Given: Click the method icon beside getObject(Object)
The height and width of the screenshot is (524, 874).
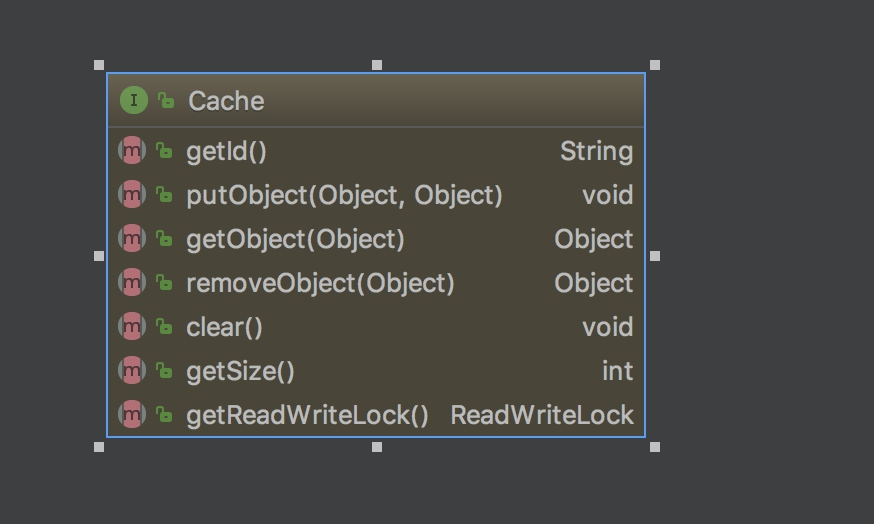Looking at the screenshot, I should (132, 239).
